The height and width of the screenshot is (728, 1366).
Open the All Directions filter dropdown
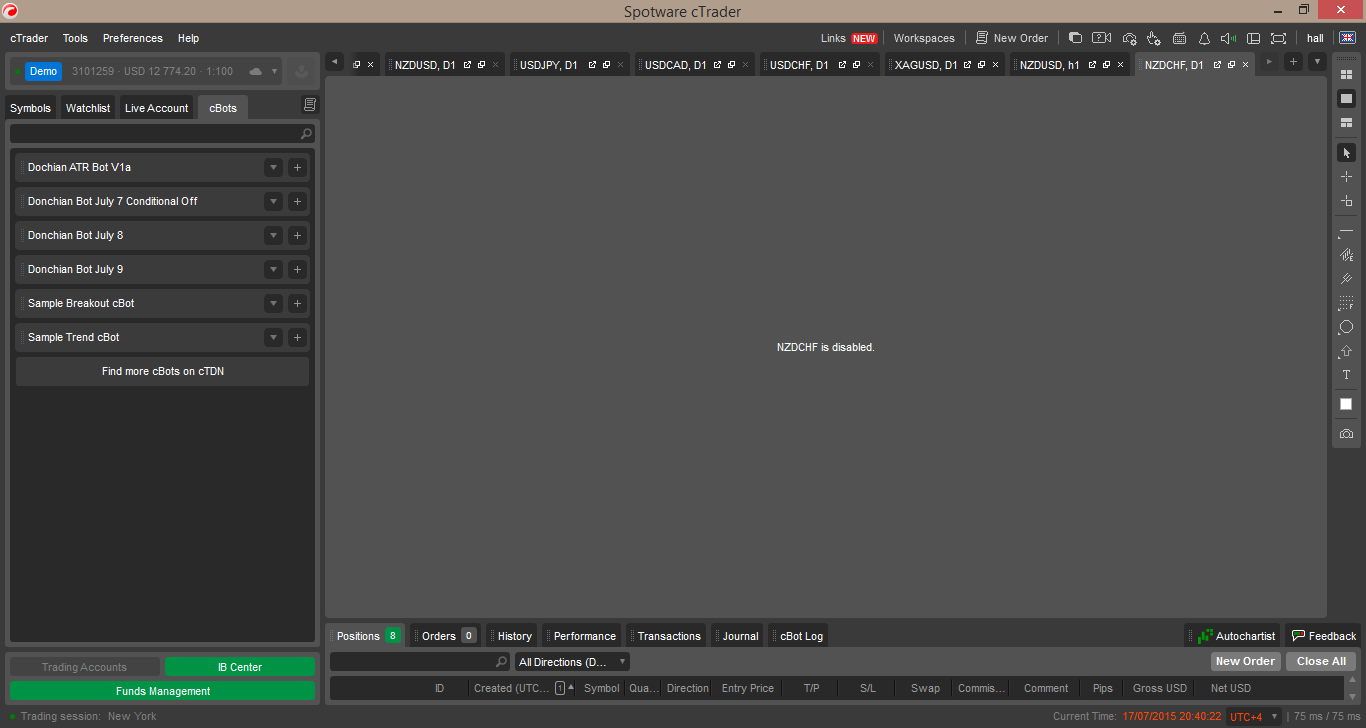coord(572,662)
